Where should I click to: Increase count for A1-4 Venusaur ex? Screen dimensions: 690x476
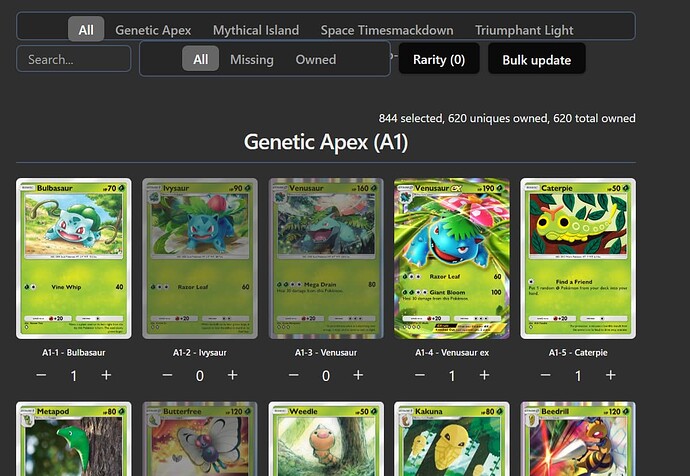coord(484,375)
